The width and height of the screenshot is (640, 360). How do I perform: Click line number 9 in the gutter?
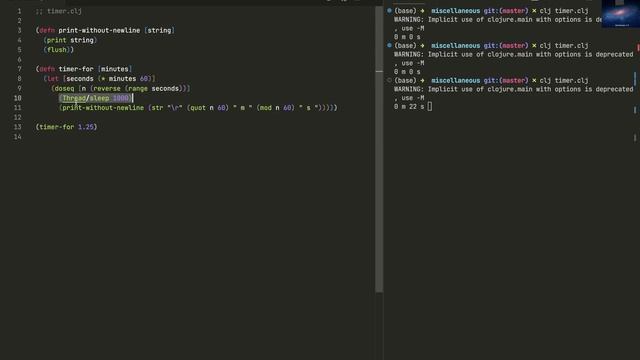(x=19, y=88)
